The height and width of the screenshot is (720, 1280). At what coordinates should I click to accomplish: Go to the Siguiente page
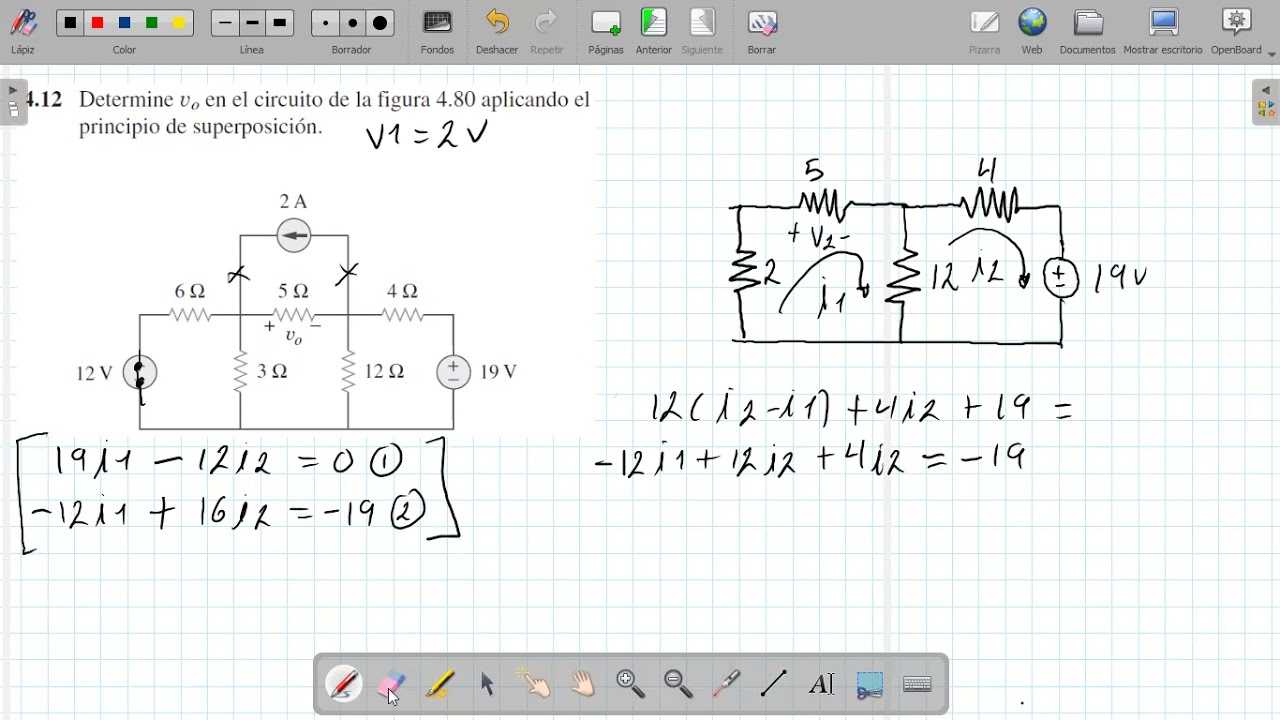coord(702,31)
